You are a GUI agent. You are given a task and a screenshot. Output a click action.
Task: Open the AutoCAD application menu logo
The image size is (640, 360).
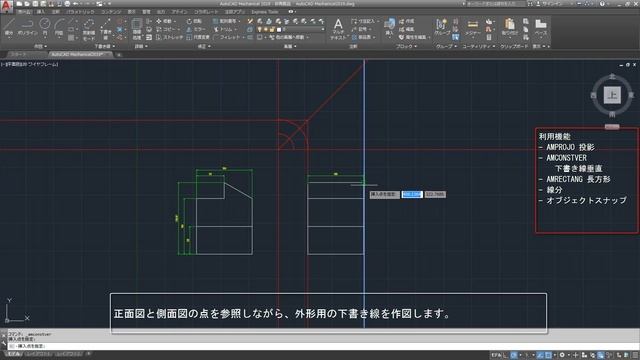coord(6,6)
